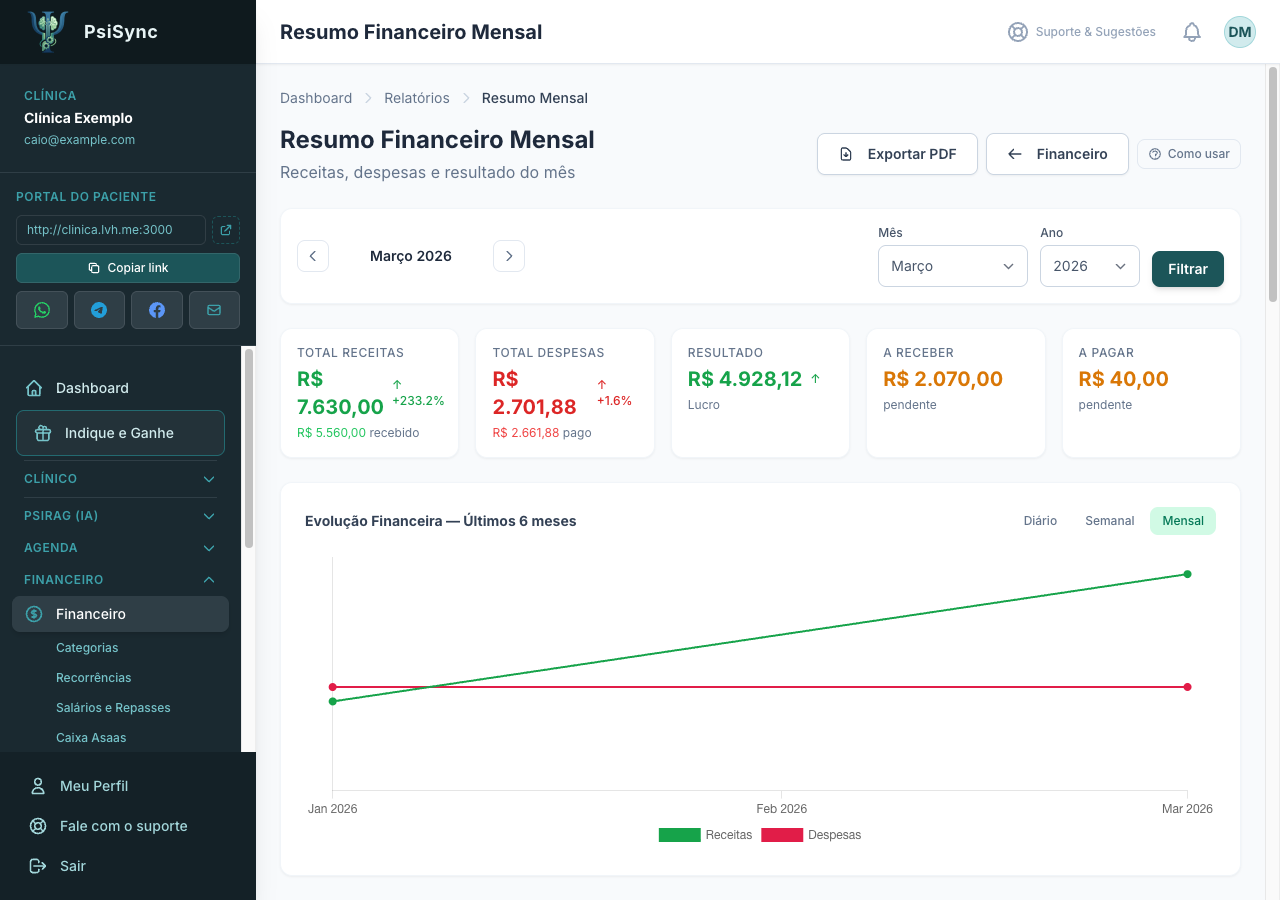Toggle Receitas series via green legend swatch

click(680, 835)
